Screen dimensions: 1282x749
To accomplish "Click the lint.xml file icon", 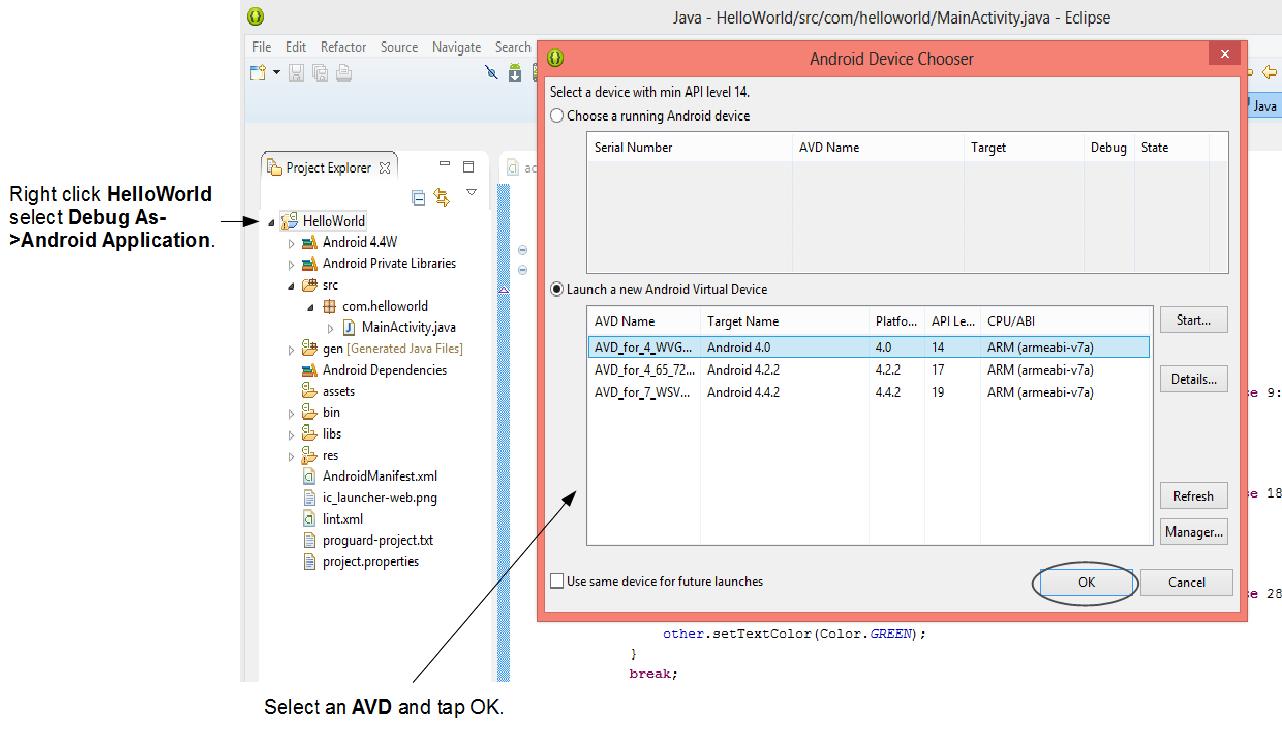I will pos(310,519).
